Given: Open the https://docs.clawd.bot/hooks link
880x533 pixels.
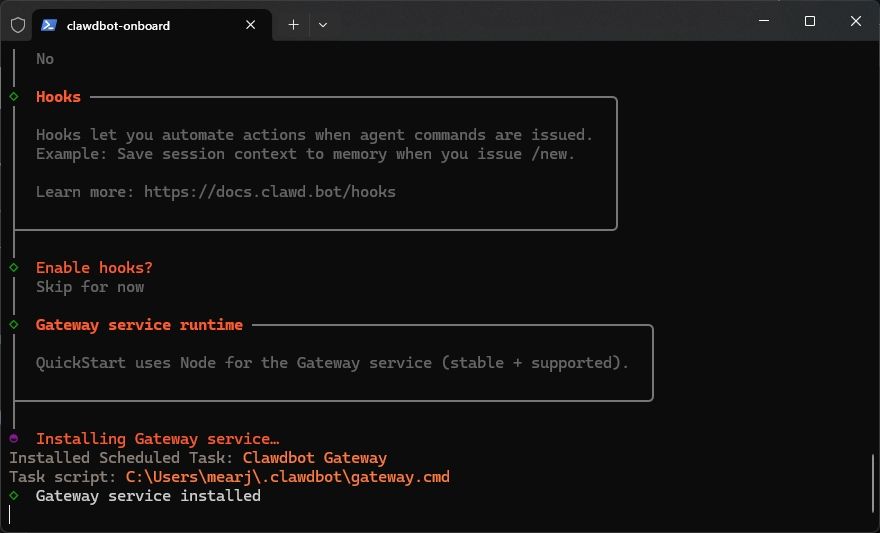Looking at the screenshot, I should (270, 192).
